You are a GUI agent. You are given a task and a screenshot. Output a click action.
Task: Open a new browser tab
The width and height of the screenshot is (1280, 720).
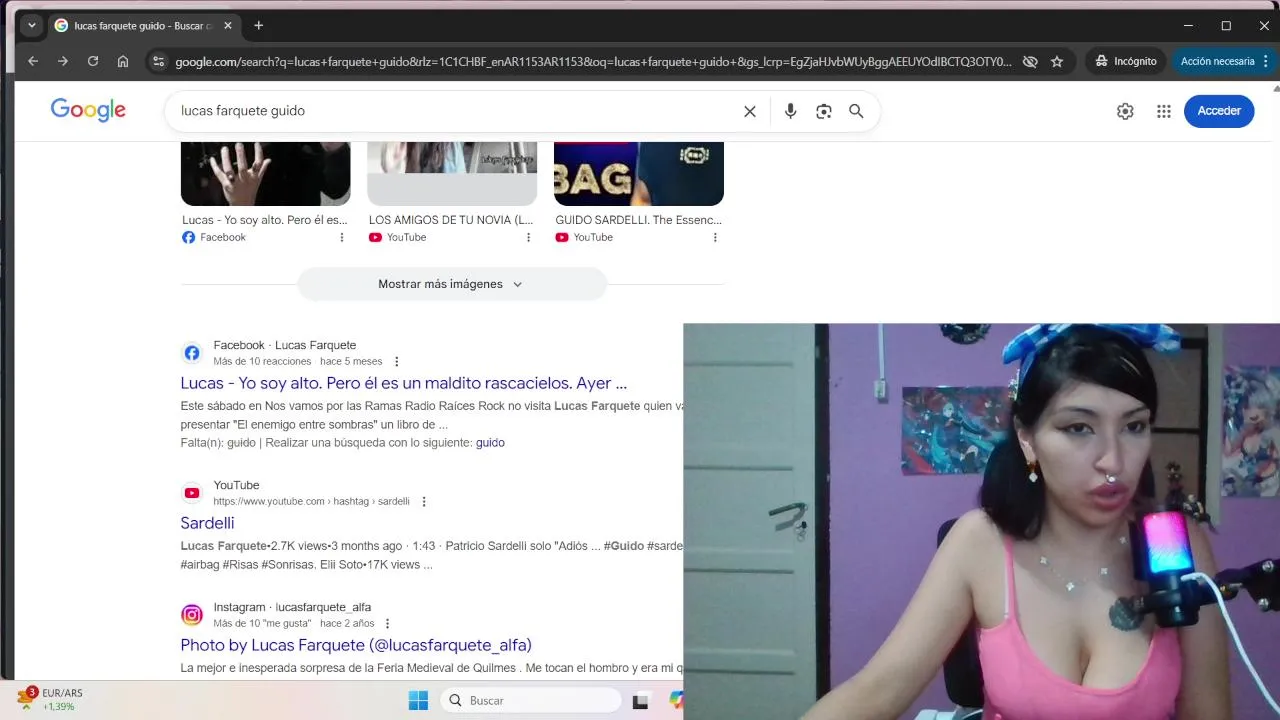coord(259,25)
